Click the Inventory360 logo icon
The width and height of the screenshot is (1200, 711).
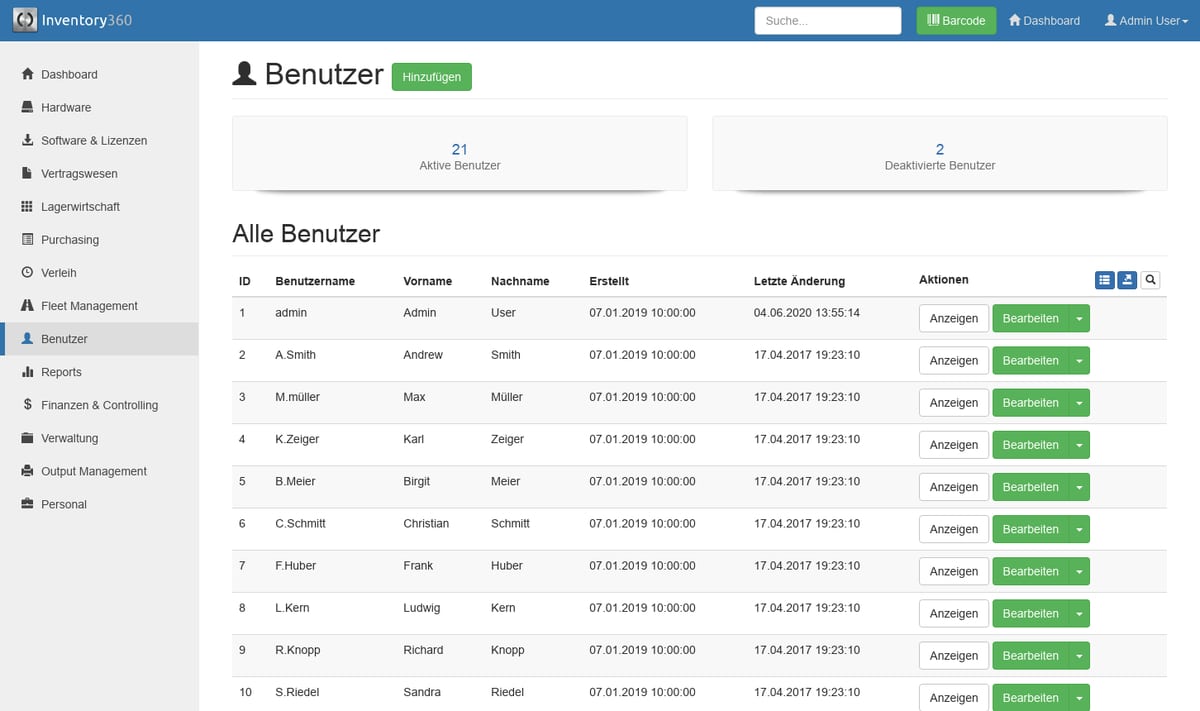click(25, 20)
